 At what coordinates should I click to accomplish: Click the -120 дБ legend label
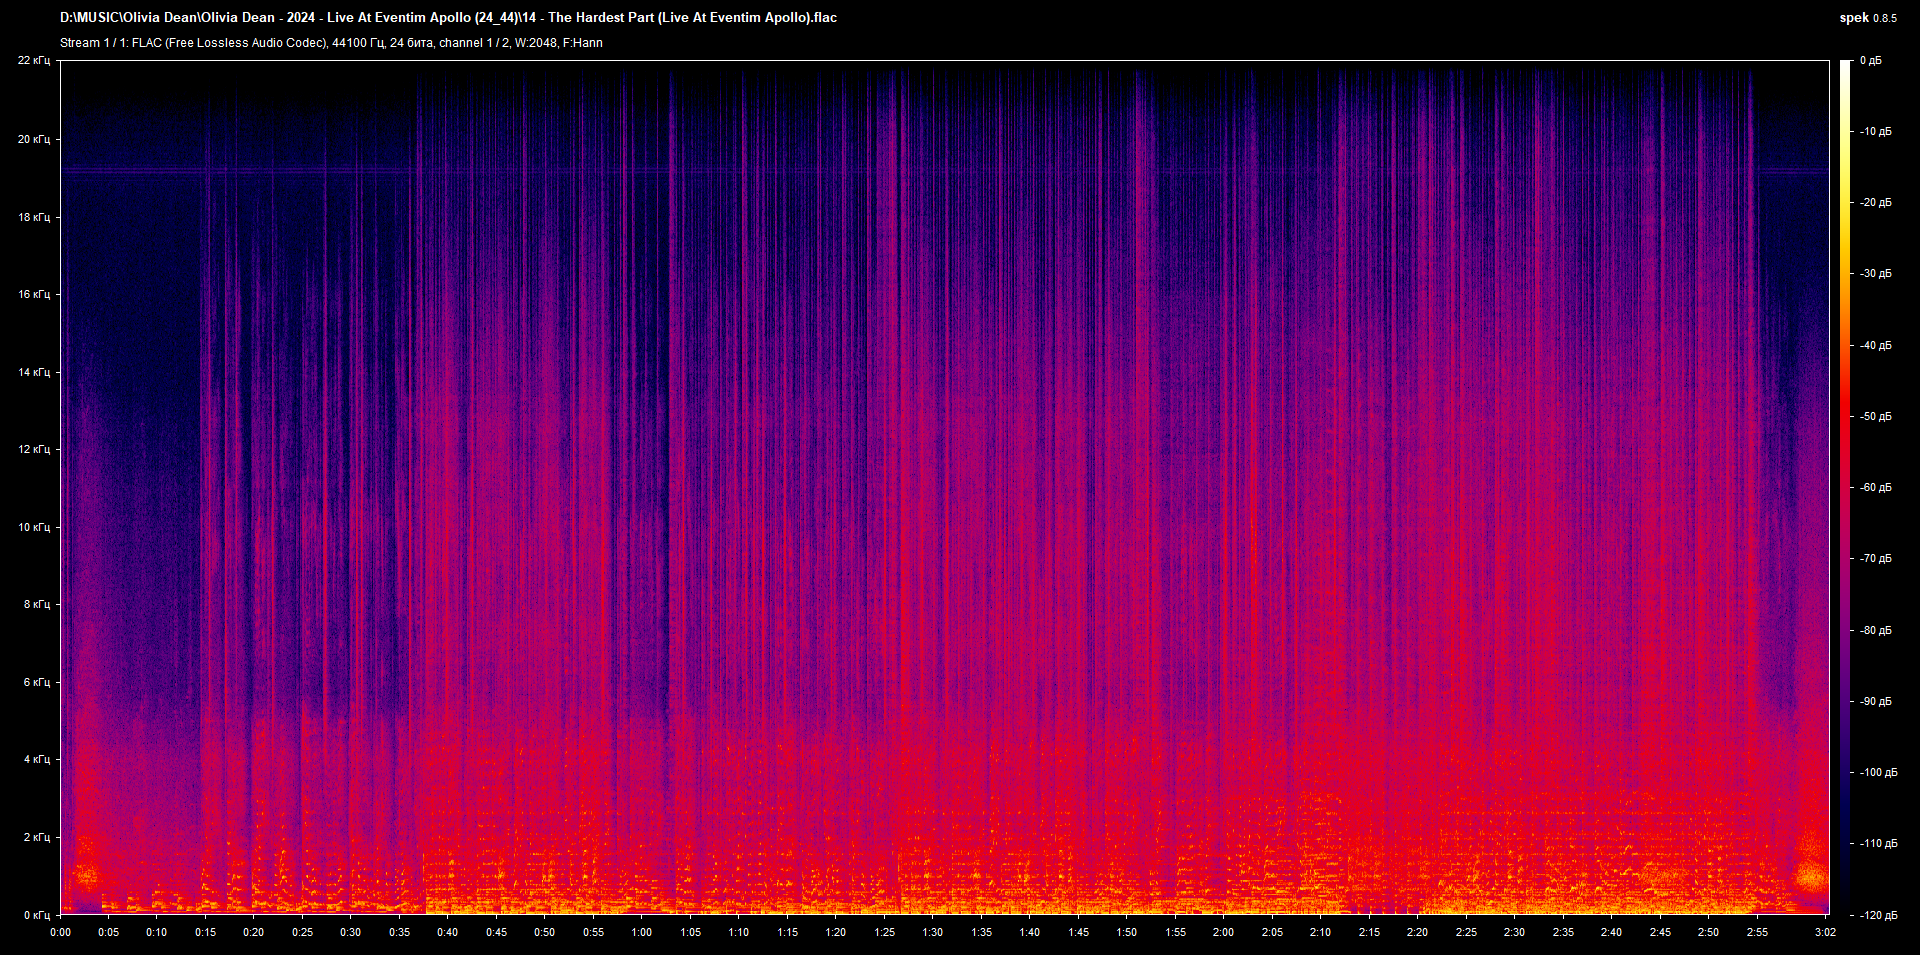pos(1878,915)
